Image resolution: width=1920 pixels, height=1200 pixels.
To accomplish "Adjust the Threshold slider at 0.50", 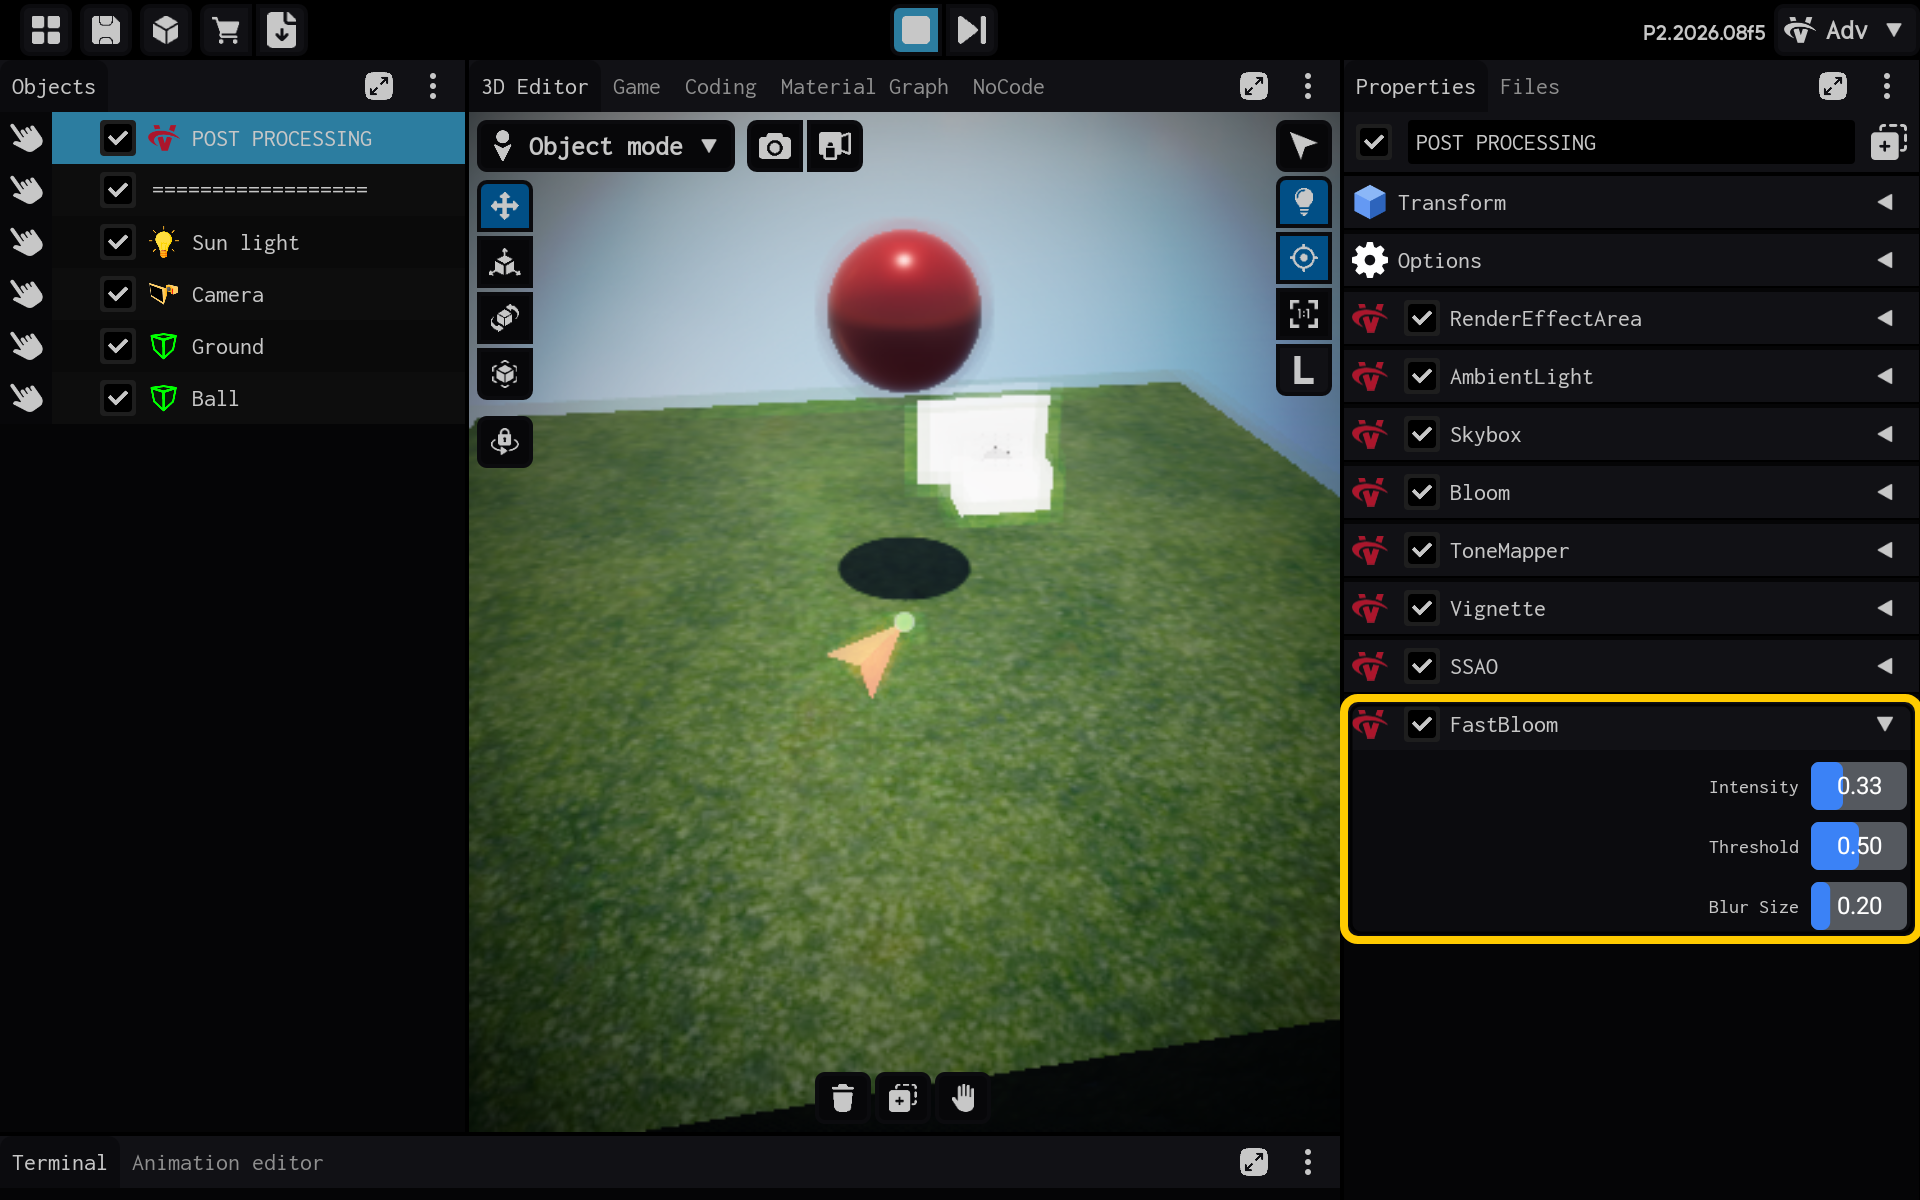I will click(x=1859, y=846).
